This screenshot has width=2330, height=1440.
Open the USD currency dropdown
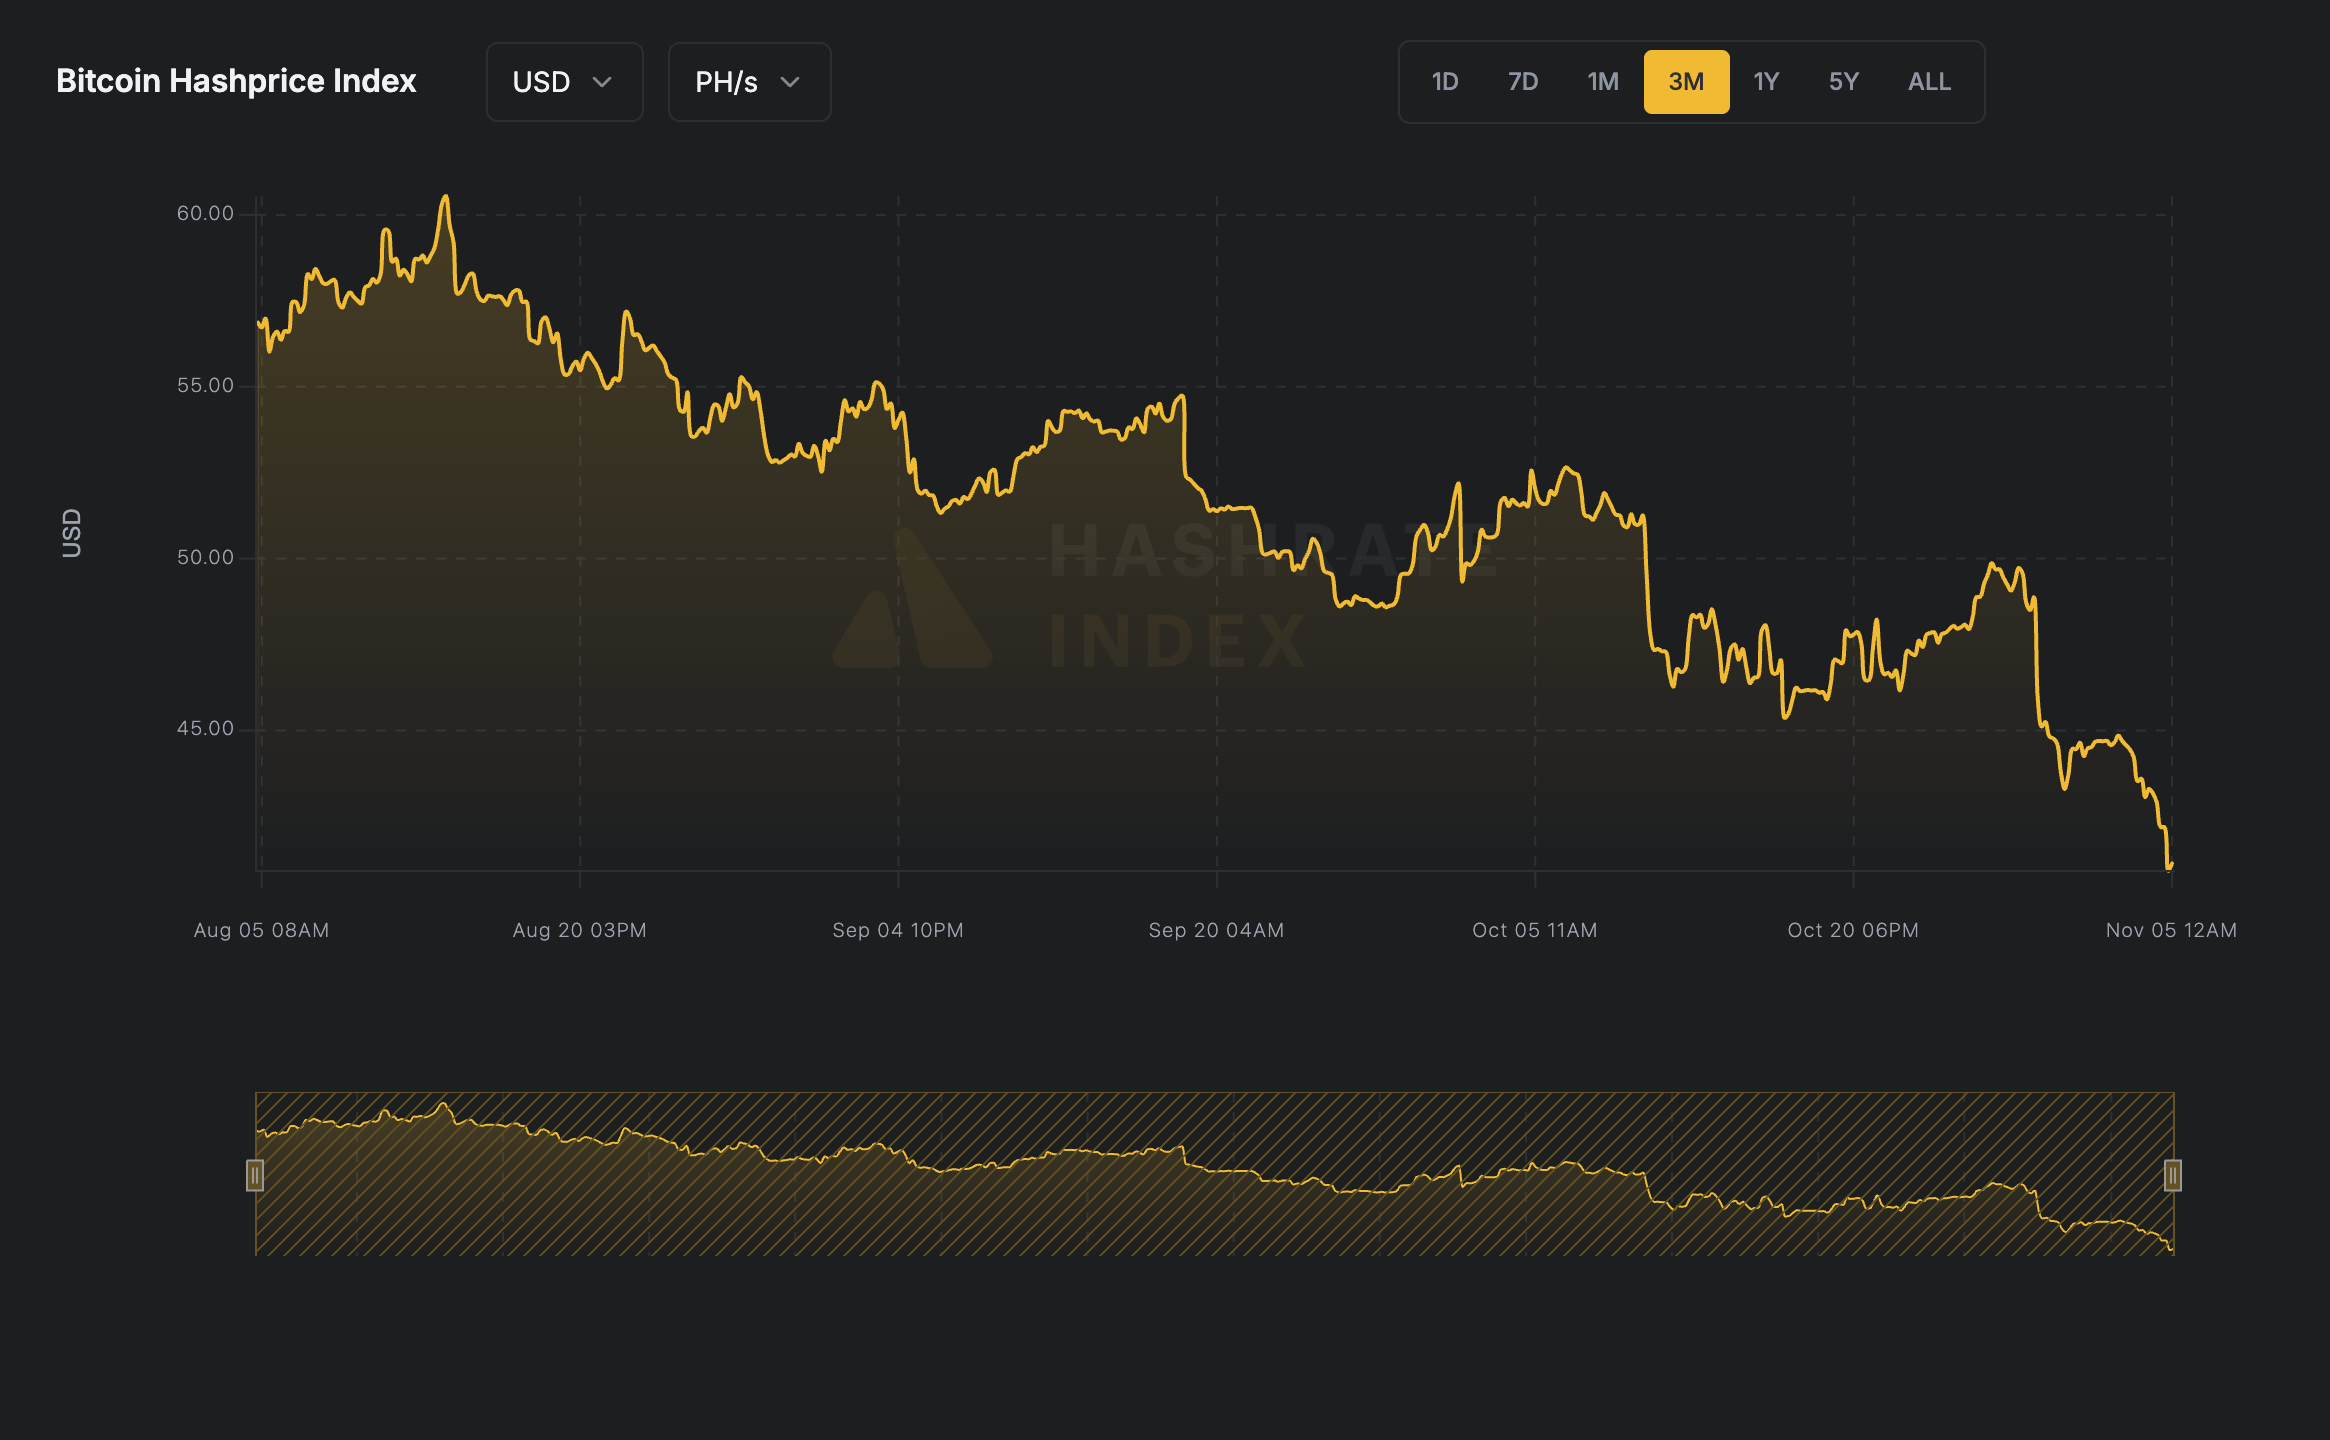564,82
